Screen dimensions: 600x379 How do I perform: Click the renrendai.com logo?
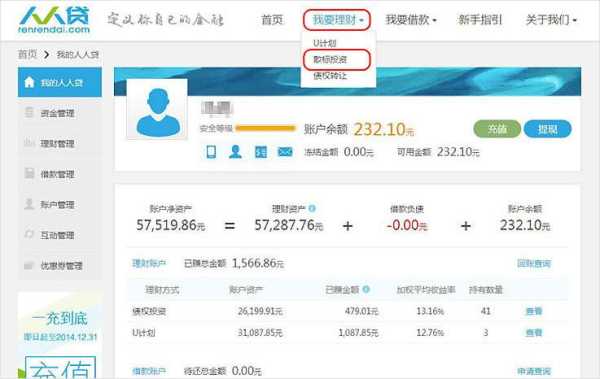[54, 19]
